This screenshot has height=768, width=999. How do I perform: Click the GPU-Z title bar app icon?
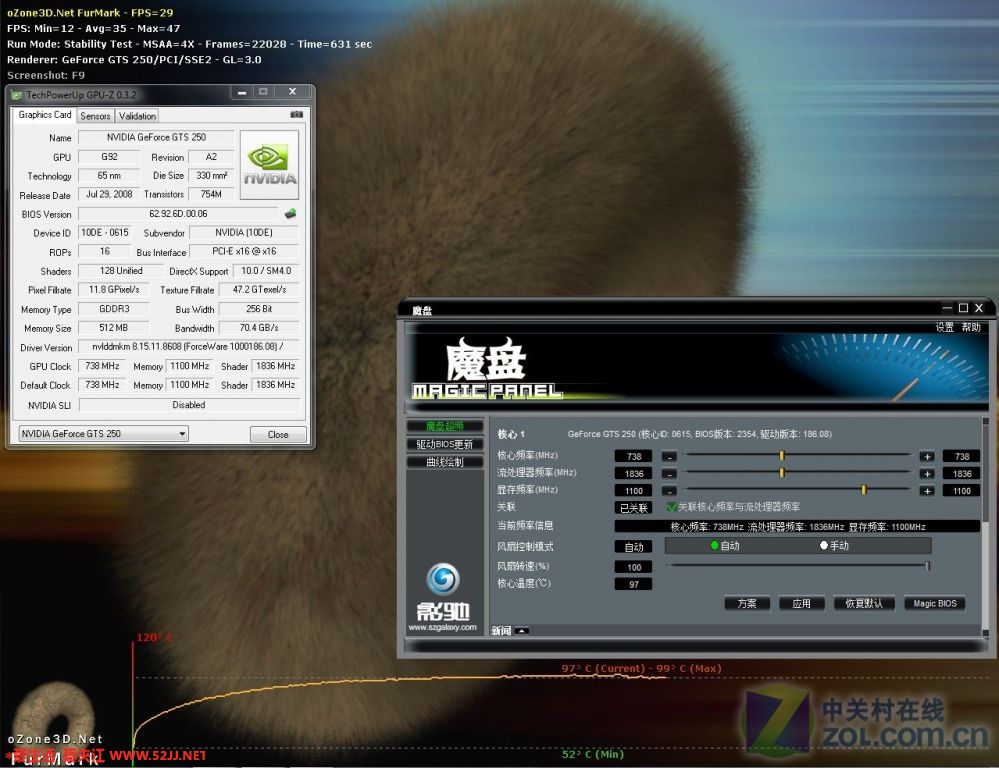[x=17, y=95]
